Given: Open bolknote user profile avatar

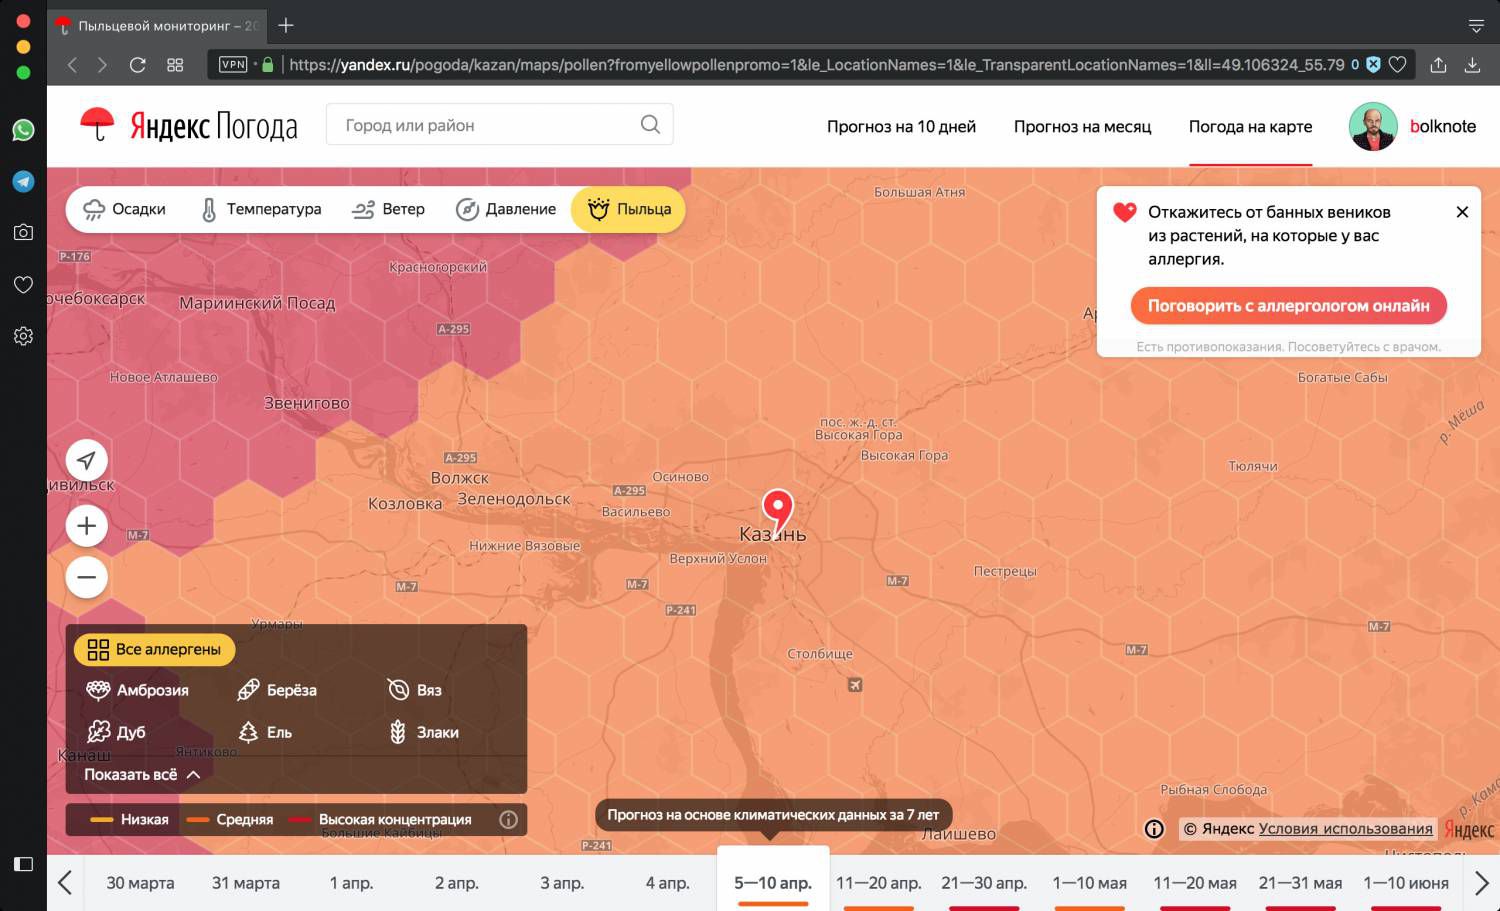Looking at the screenshot, I should [1372, 126].
